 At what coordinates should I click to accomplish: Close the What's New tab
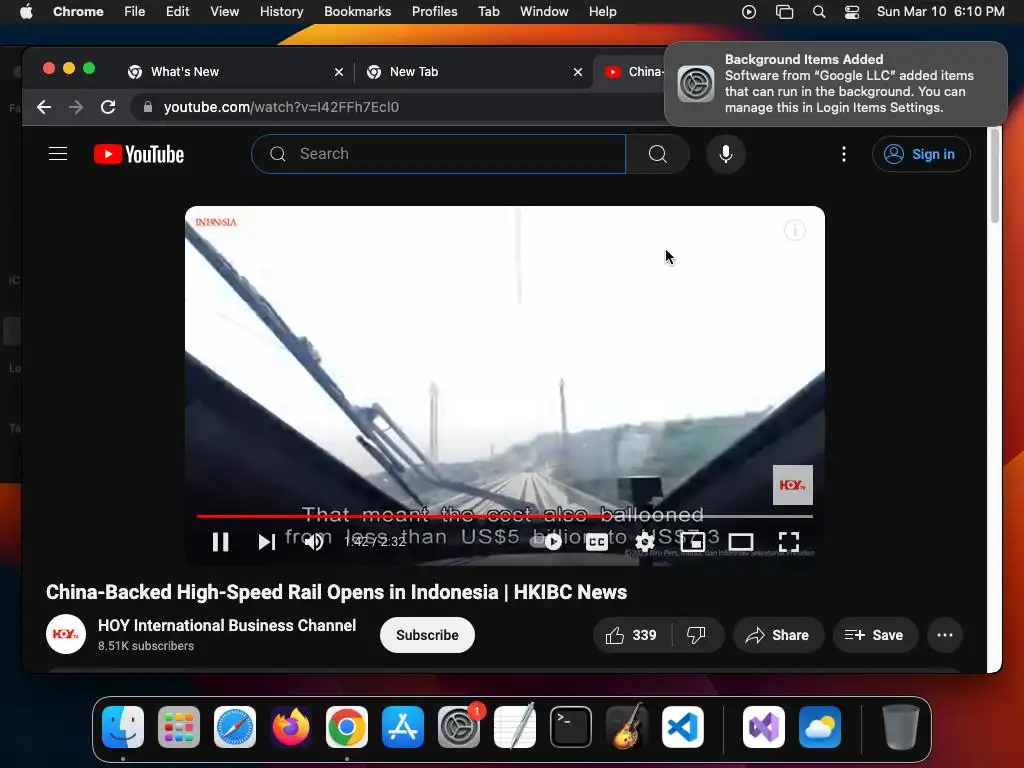point(339,72)
